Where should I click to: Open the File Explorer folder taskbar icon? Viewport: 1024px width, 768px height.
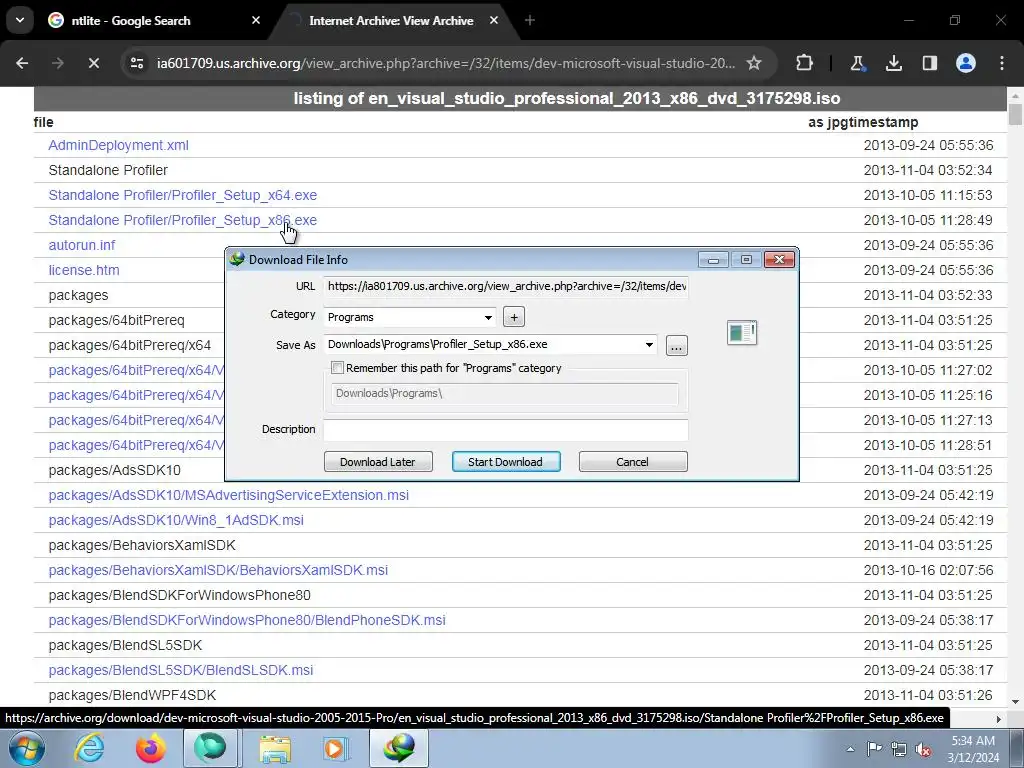tap(275, 748)
